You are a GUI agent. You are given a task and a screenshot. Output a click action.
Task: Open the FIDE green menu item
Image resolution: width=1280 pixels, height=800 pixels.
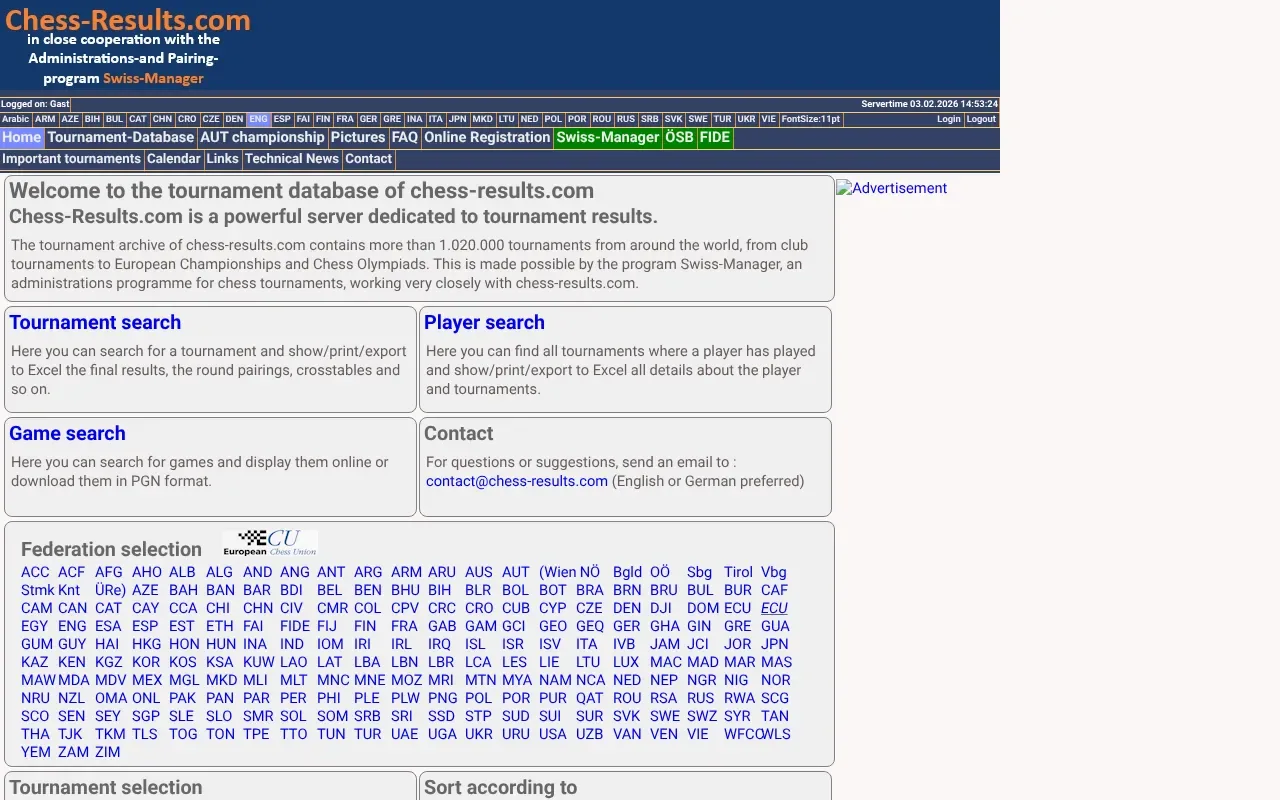click(714, 138)
